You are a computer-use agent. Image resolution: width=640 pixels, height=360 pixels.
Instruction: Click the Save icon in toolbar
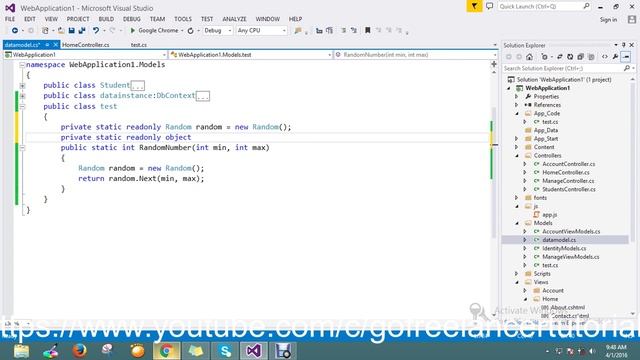tap(71, 31)
